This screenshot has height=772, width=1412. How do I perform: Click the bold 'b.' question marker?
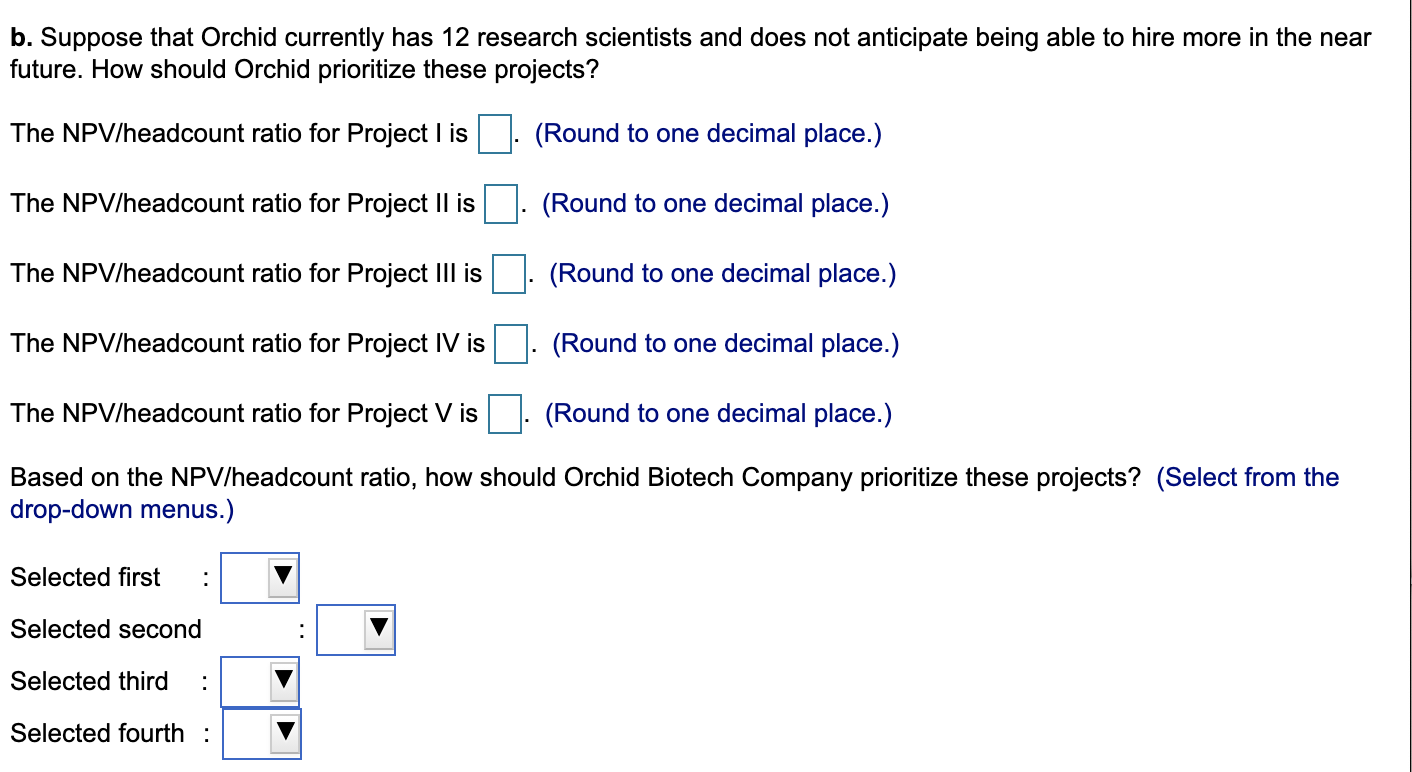pyautogui.click(x=21, y=39)
